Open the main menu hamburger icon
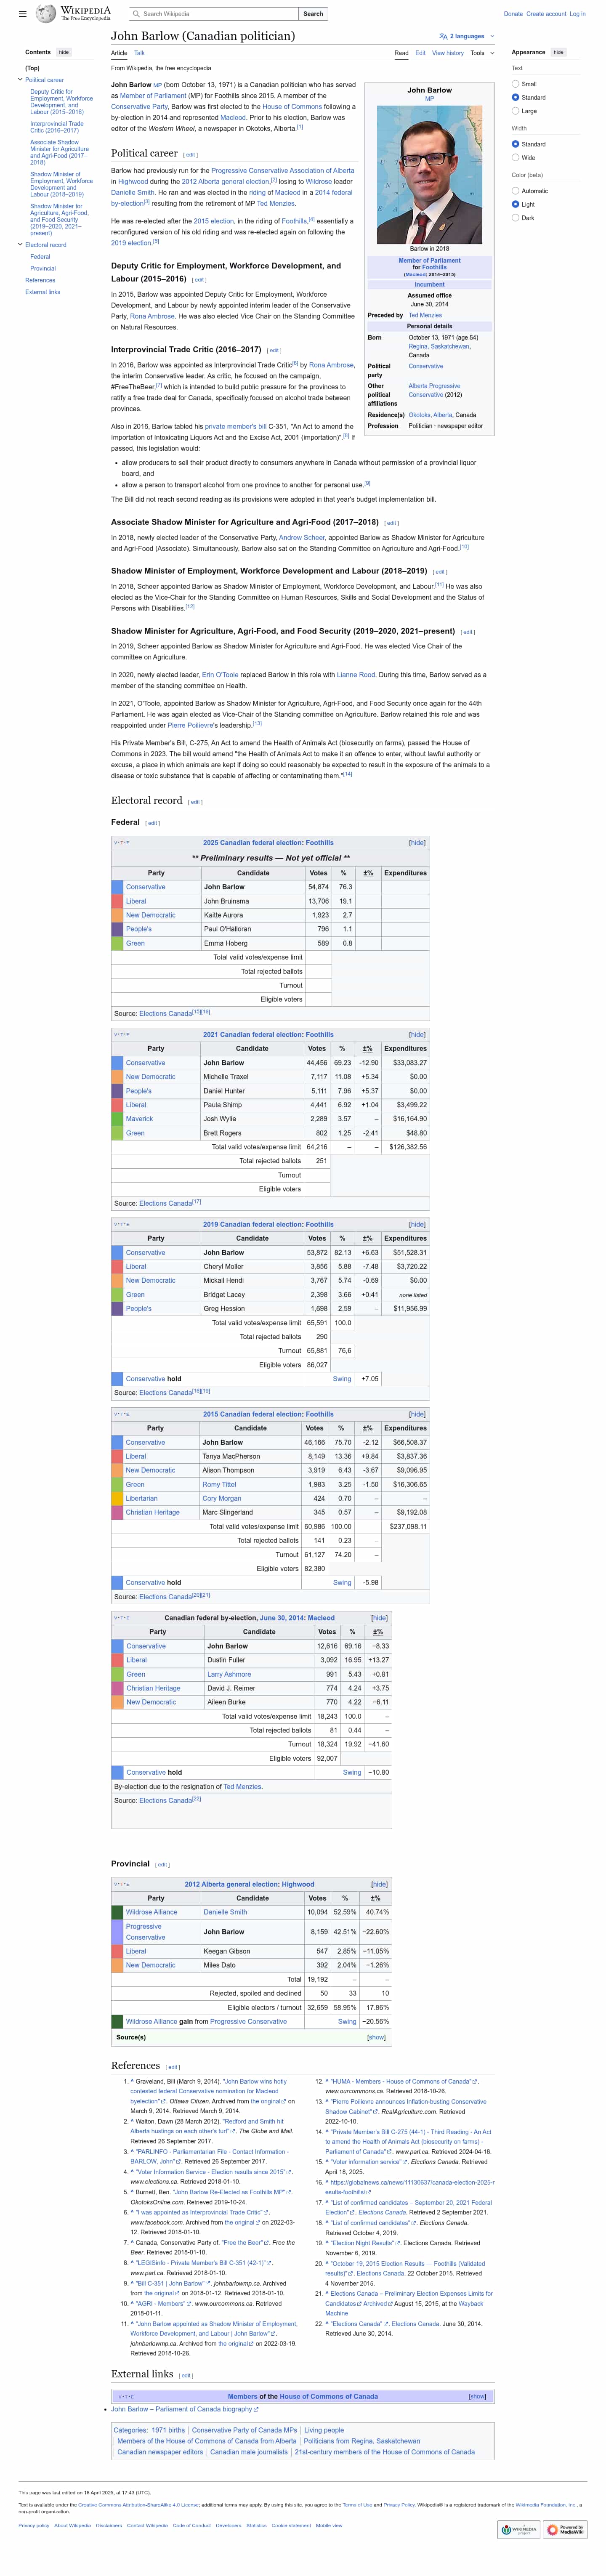 (x=23, y=14)
